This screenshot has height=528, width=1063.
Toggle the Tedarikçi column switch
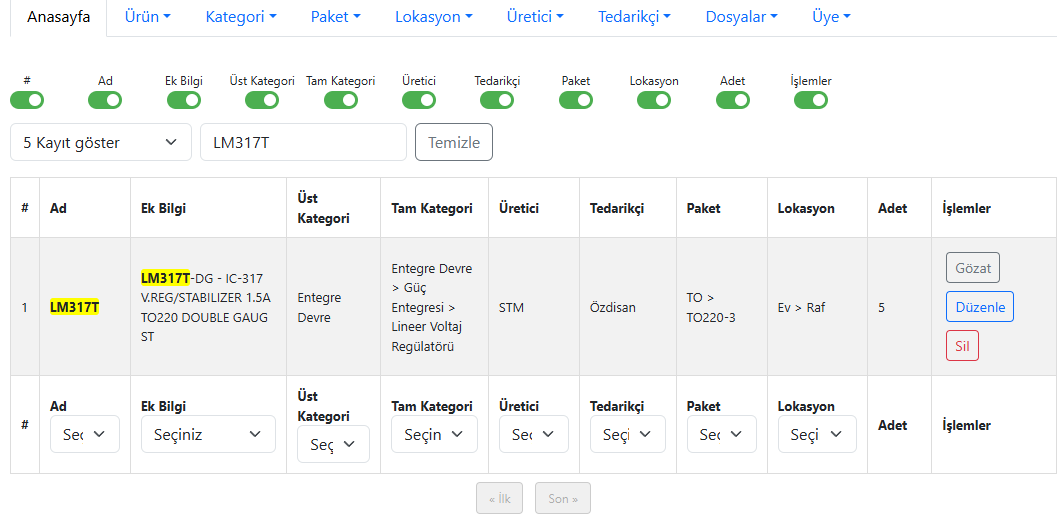(497, 100)
